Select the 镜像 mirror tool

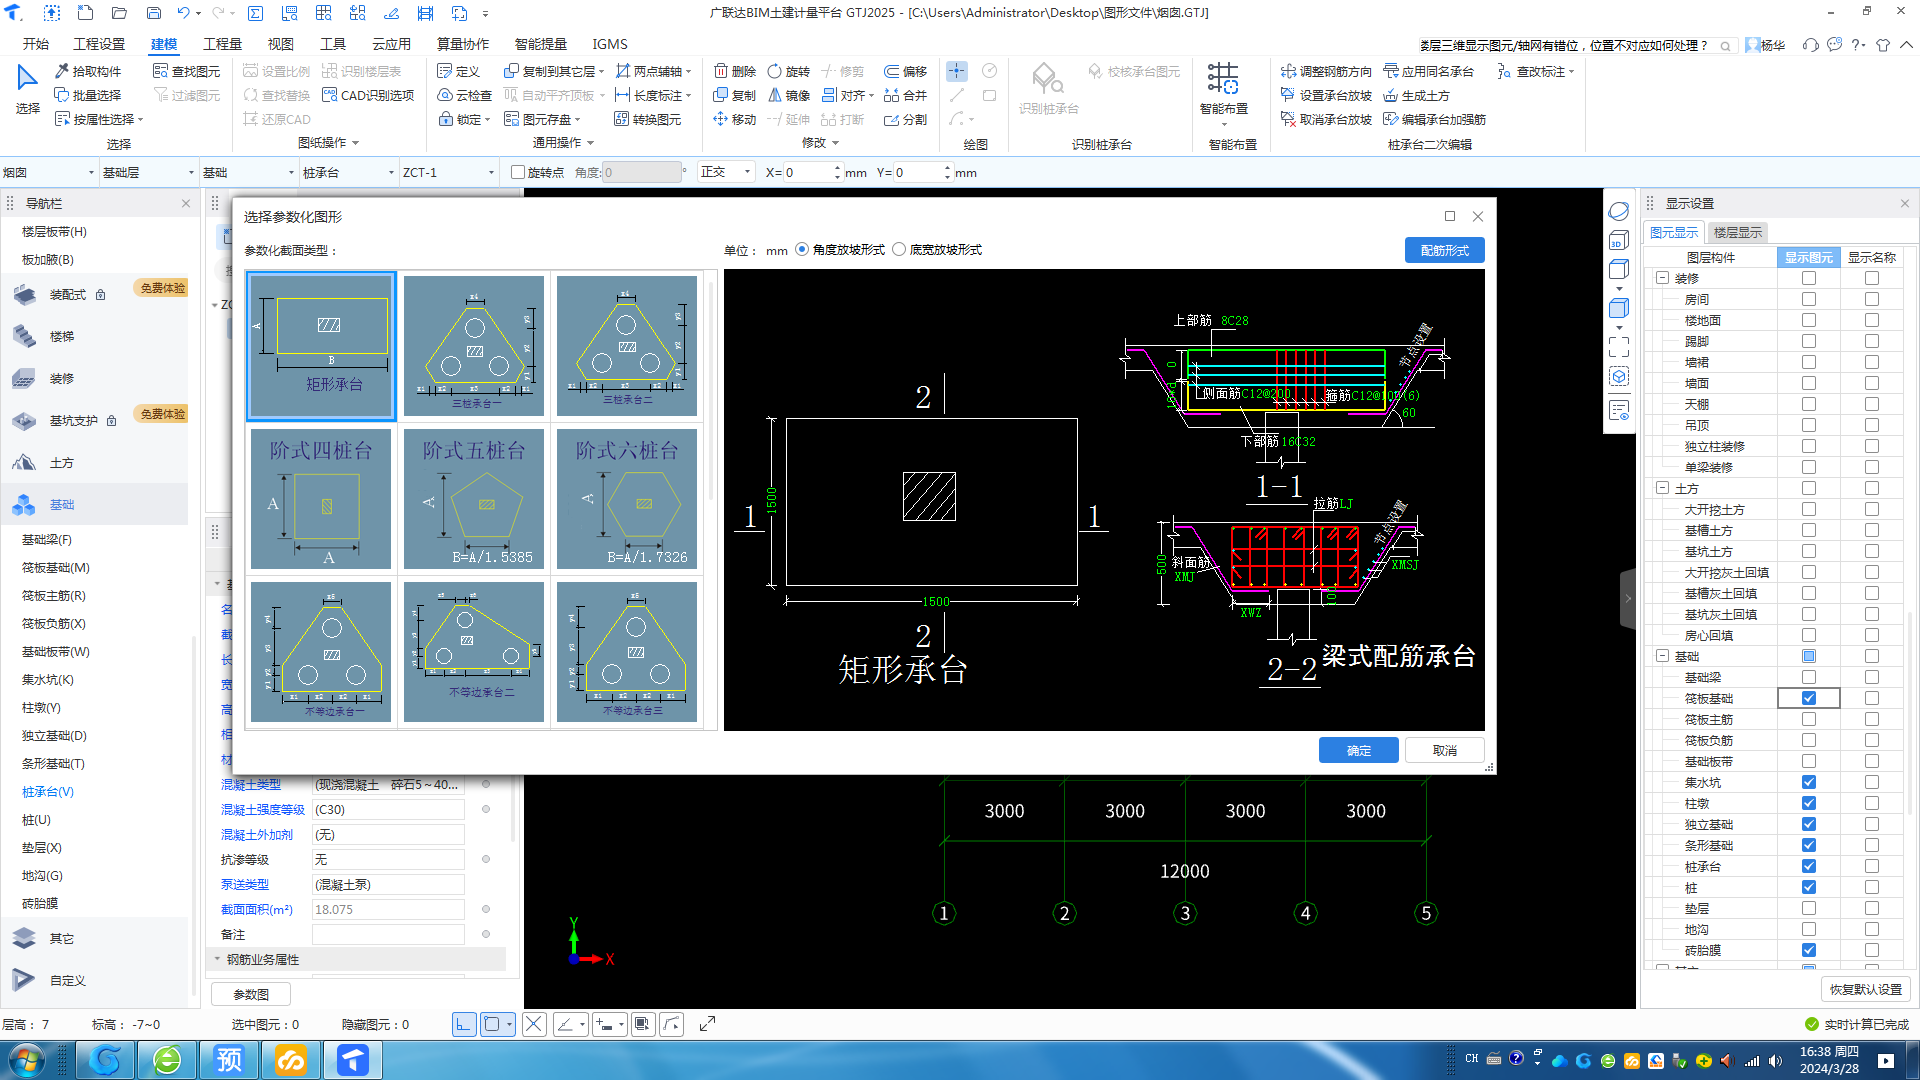[x=788, y=95]
